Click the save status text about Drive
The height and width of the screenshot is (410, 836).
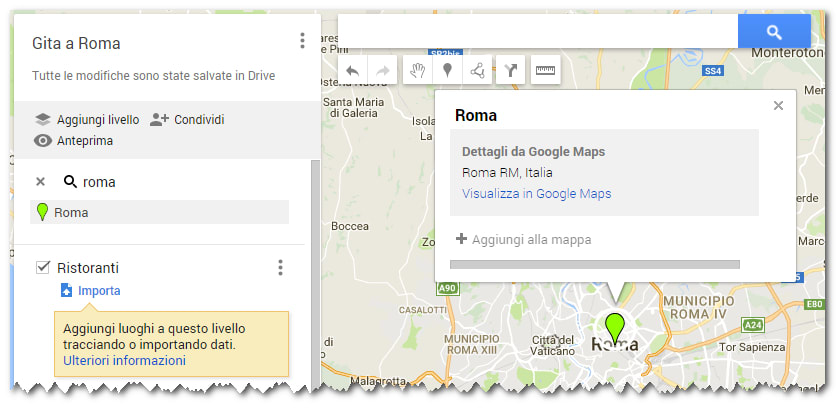154,76
